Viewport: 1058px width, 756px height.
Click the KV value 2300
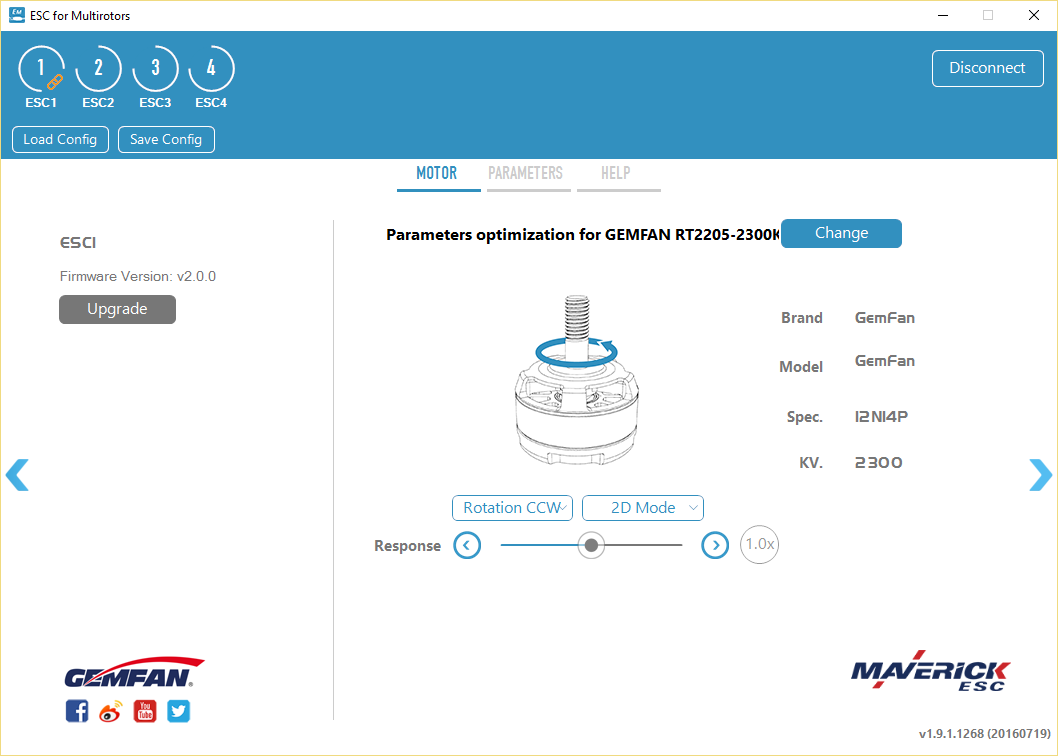(879, 462)
